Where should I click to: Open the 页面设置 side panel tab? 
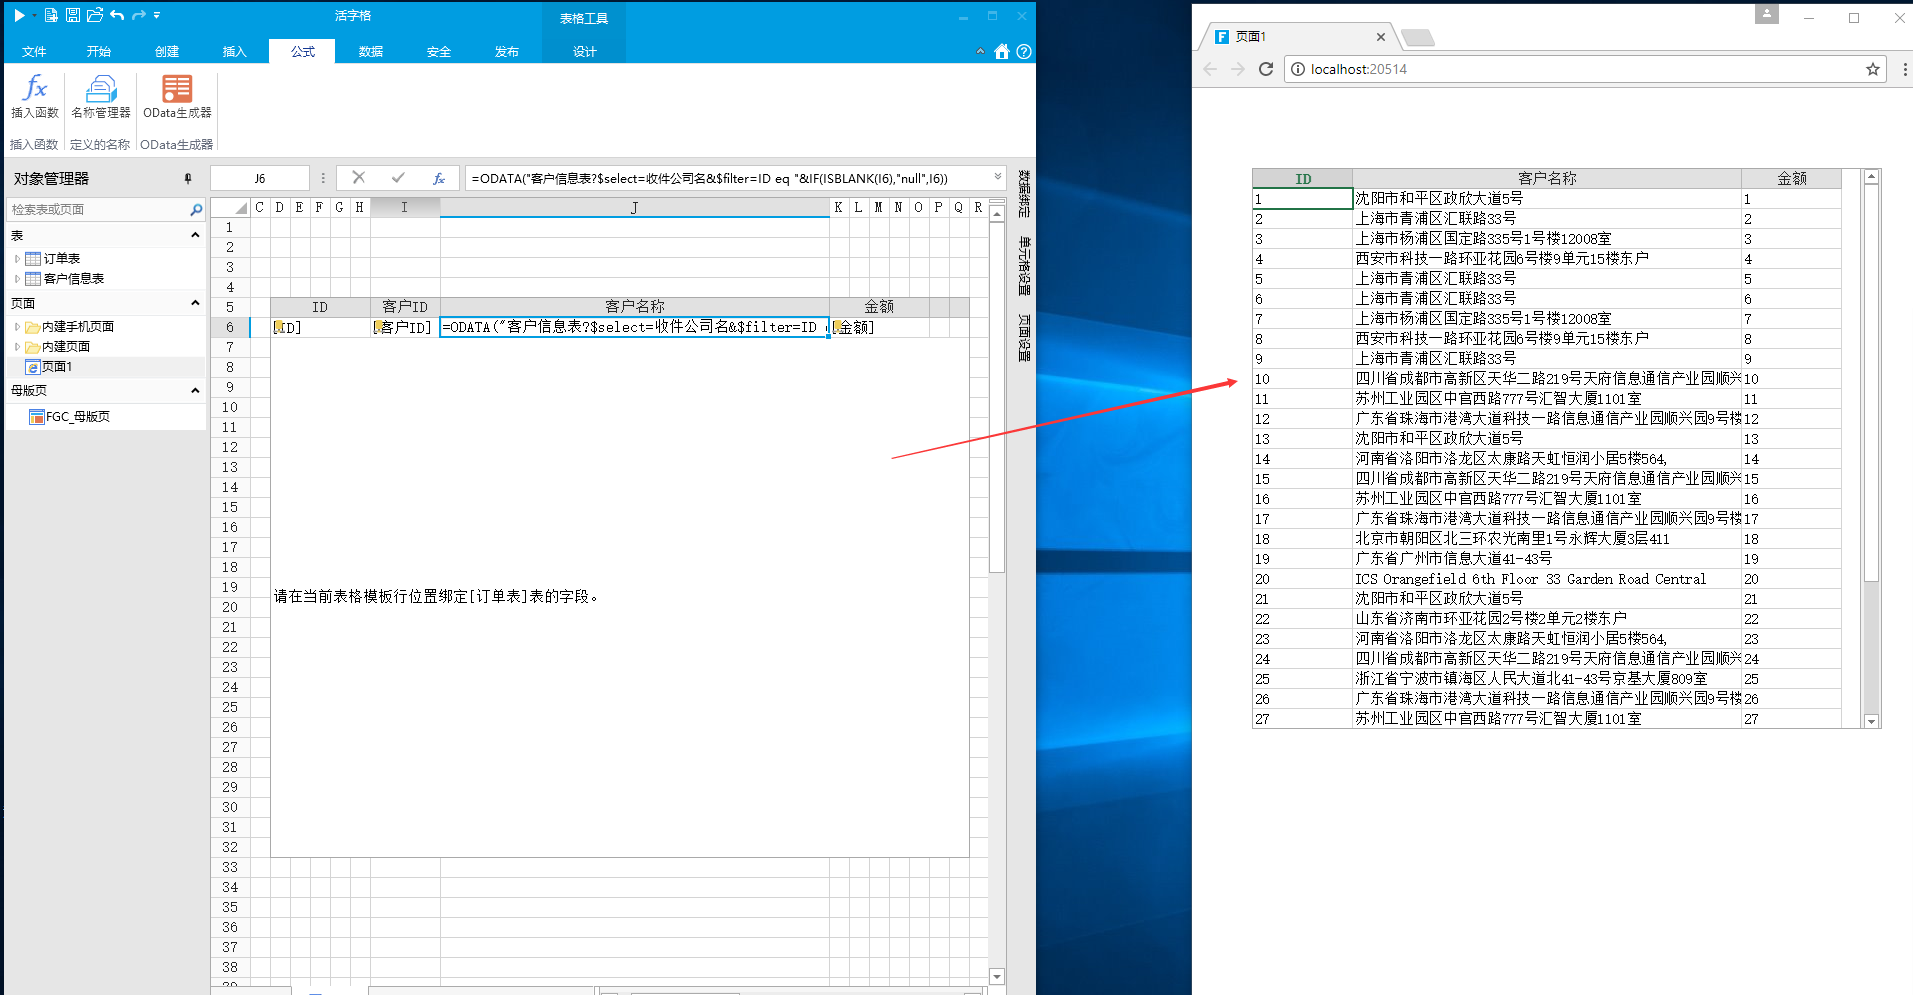(x=1024, y=337)
